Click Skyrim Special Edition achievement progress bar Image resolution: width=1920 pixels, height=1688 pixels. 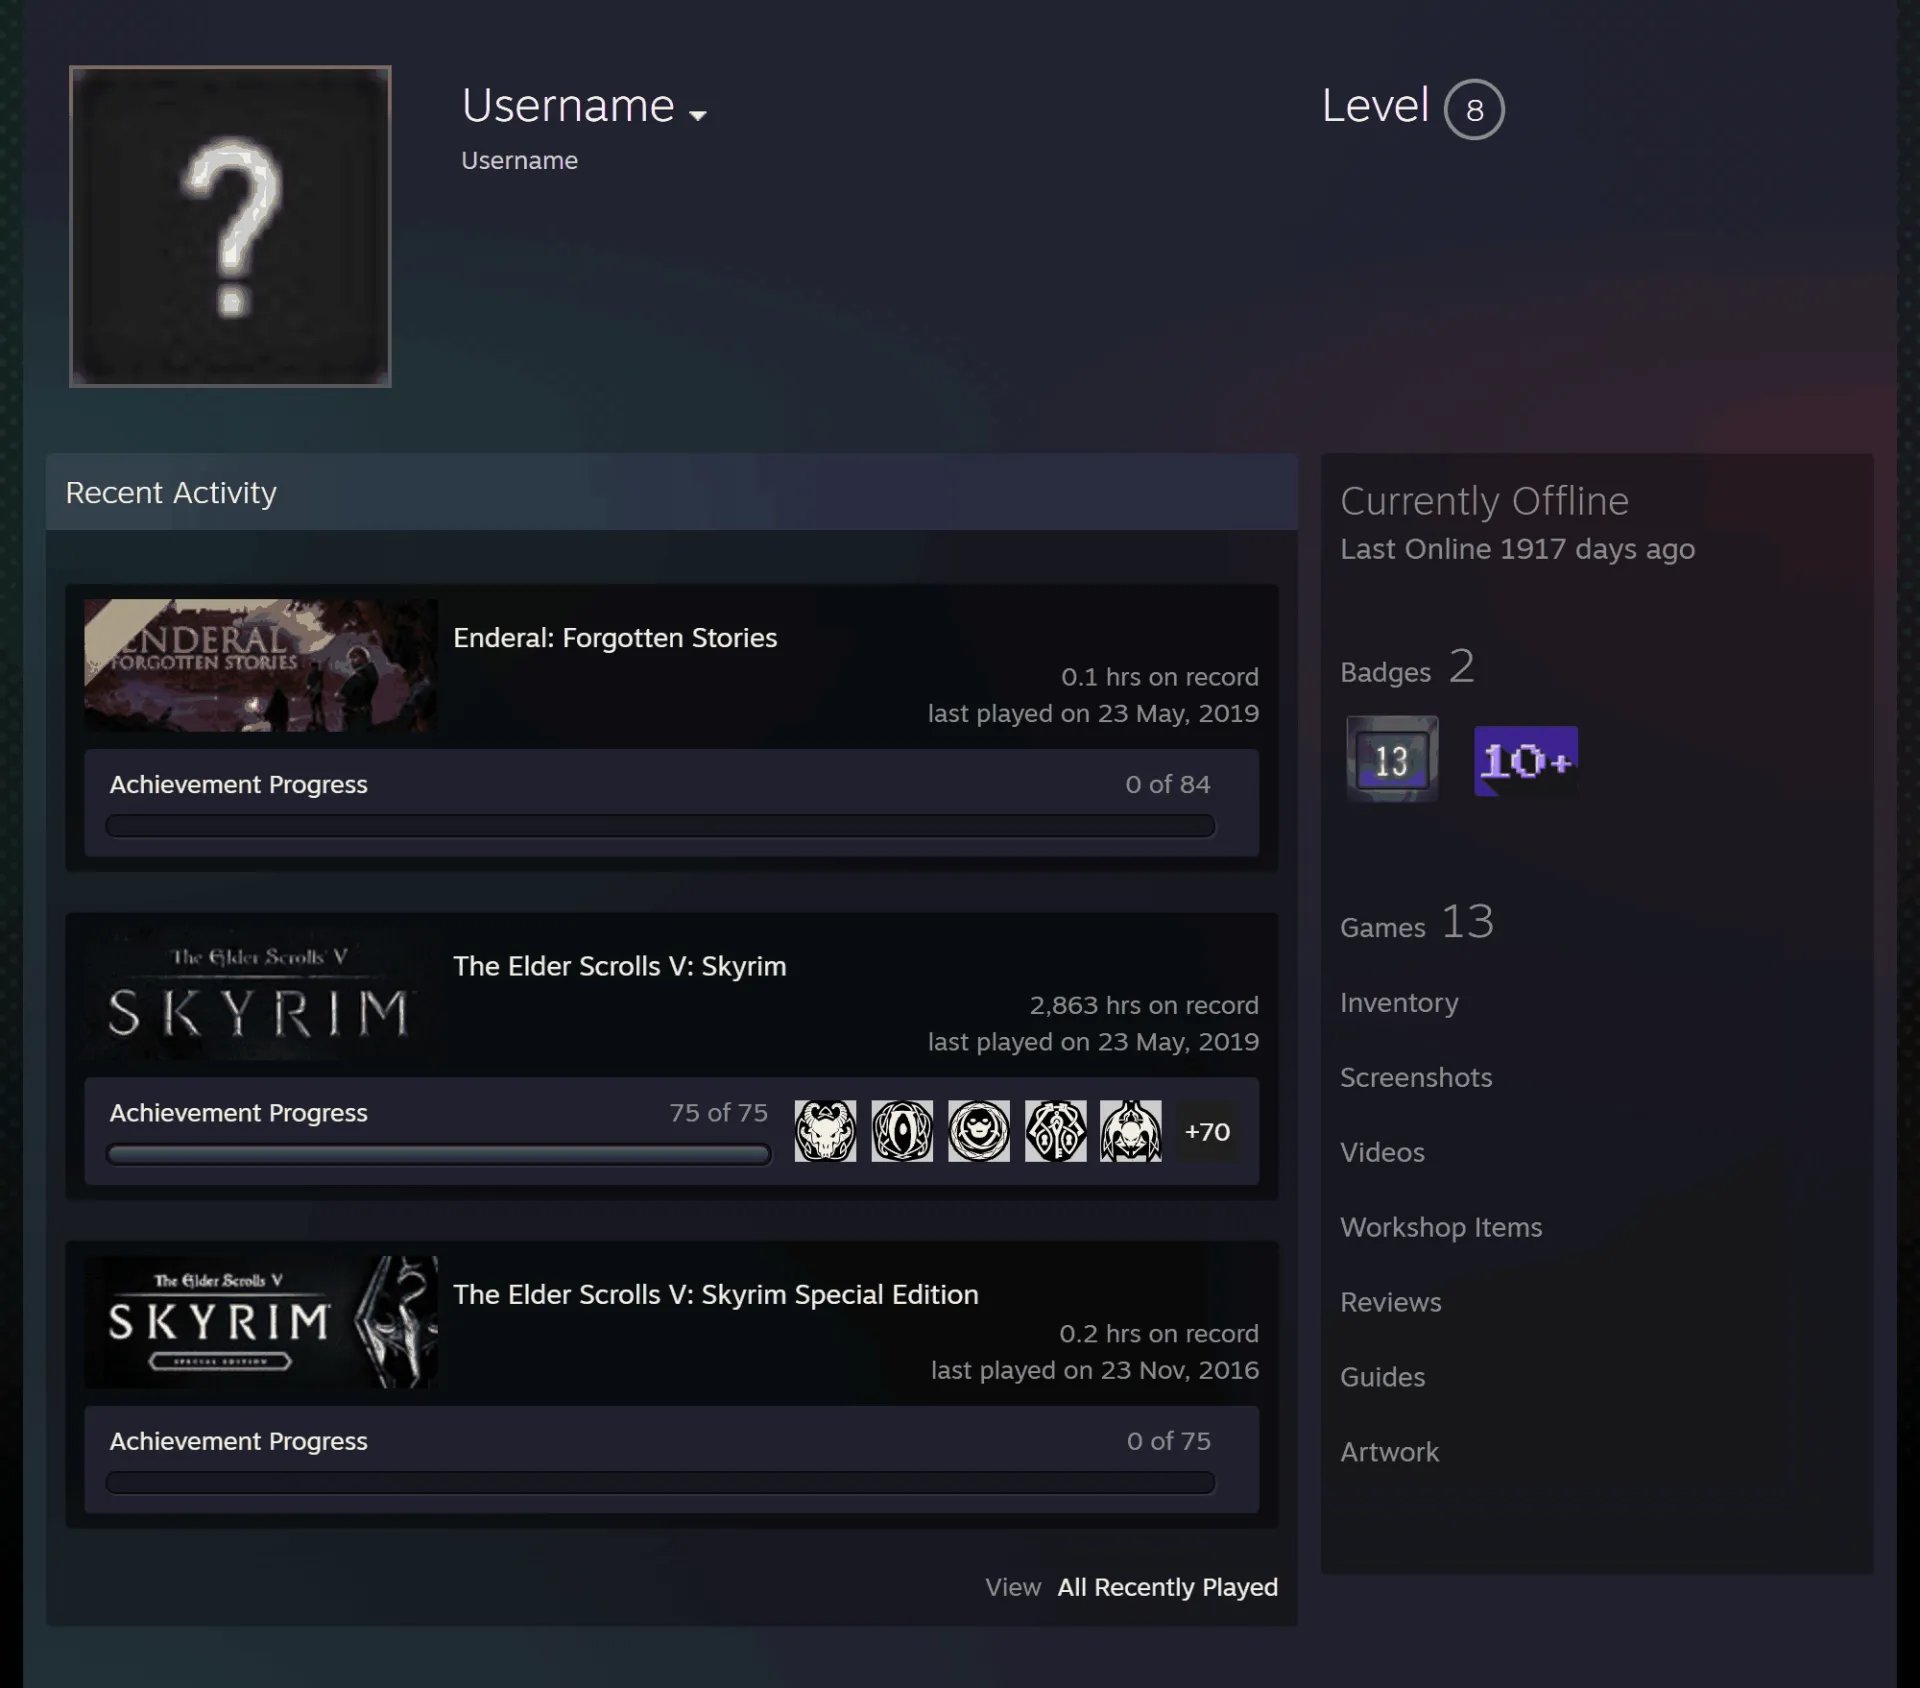[660, 1482]
